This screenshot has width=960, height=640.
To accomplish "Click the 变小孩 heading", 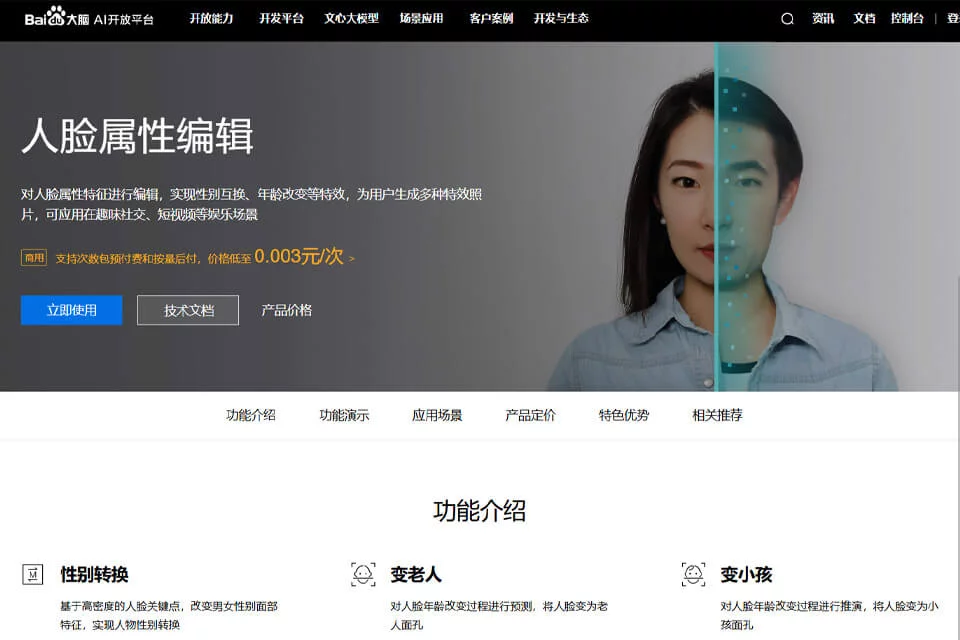I will click(746, 574).
